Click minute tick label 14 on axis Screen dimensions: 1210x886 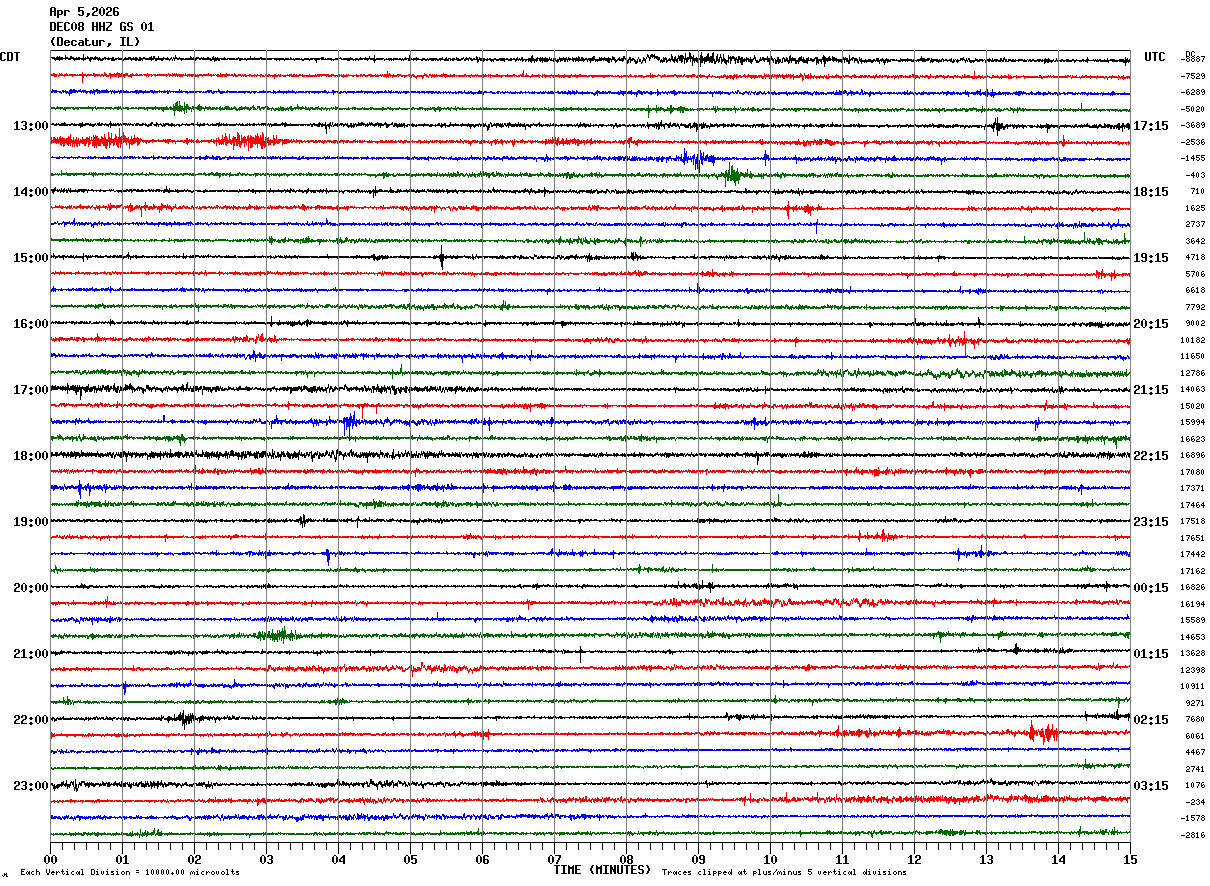coord(1058,859)
